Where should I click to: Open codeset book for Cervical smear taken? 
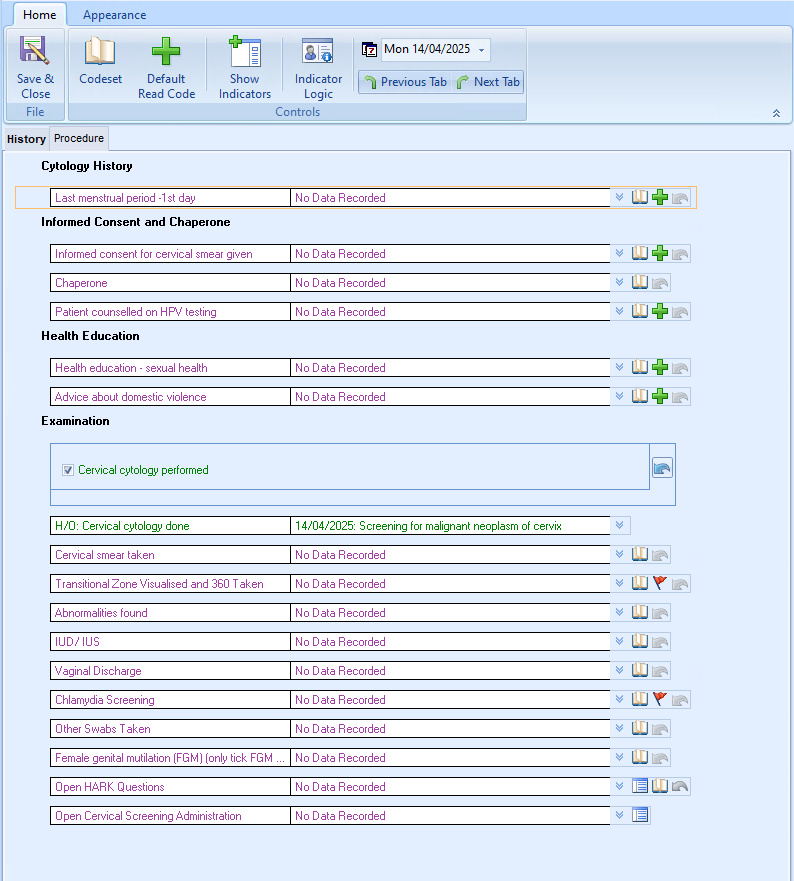(x=639, y=554)
